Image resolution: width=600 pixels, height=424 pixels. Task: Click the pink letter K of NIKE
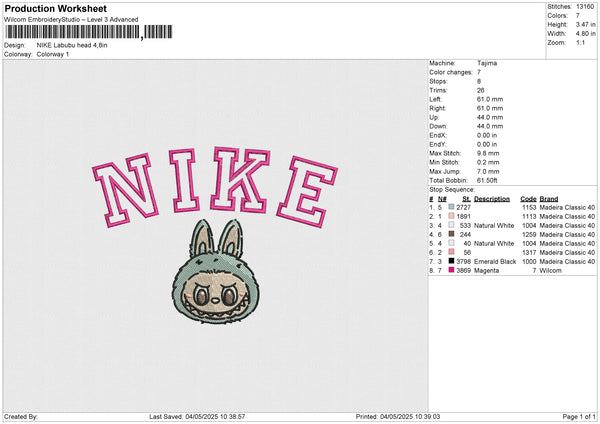[x=239, y=180]
